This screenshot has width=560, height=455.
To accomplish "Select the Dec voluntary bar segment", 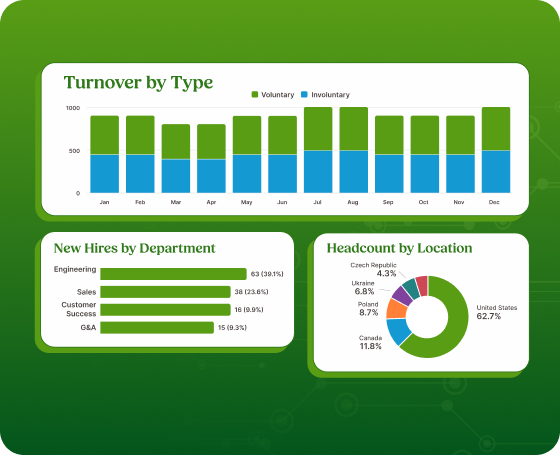I will [496, 129].
